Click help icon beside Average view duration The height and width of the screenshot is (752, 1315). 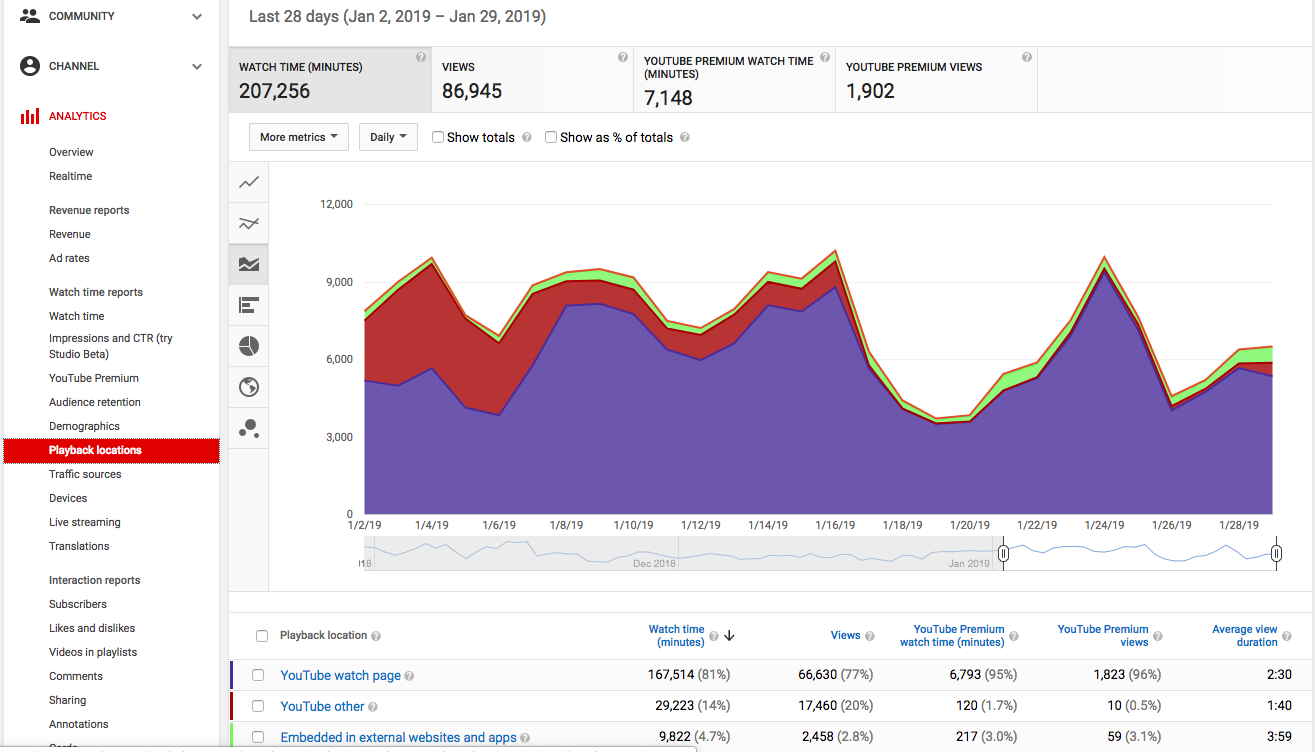coord(1287,636)
